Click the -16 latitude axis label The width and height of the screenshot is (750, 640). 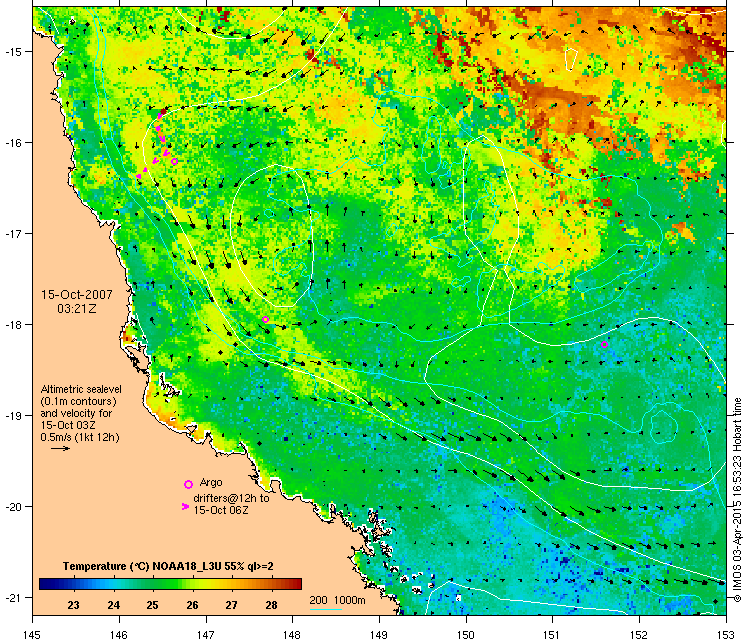[x=13, y=143]
